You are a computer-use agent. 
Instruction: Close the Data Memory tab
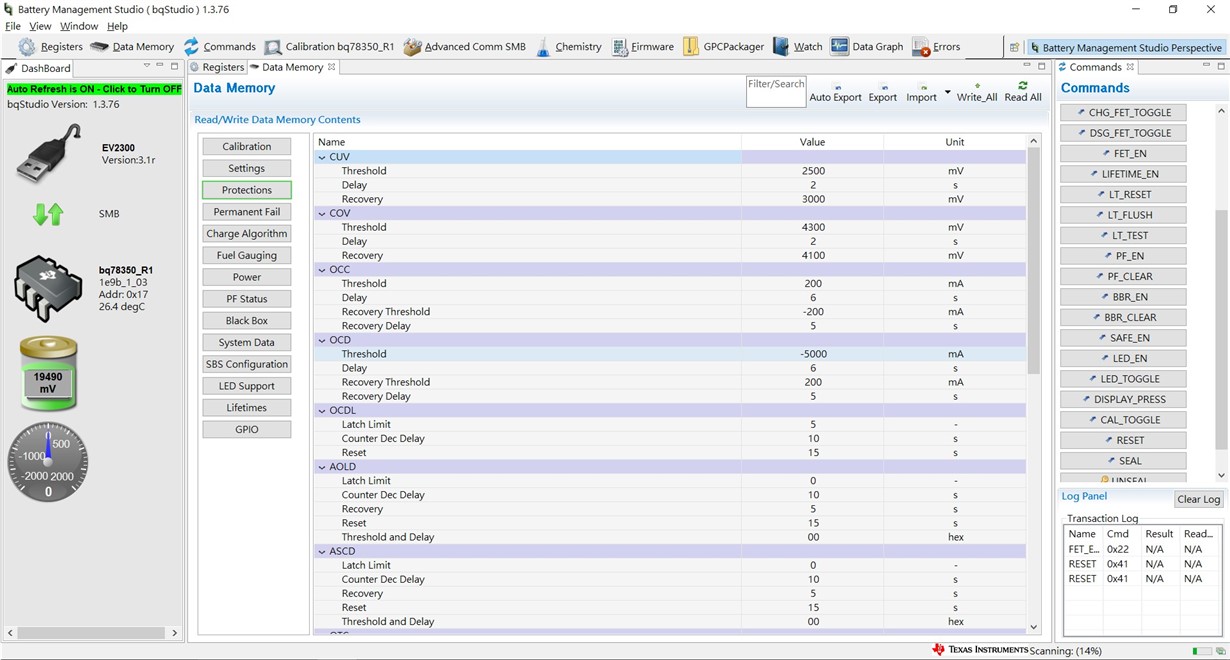point(332,67)
